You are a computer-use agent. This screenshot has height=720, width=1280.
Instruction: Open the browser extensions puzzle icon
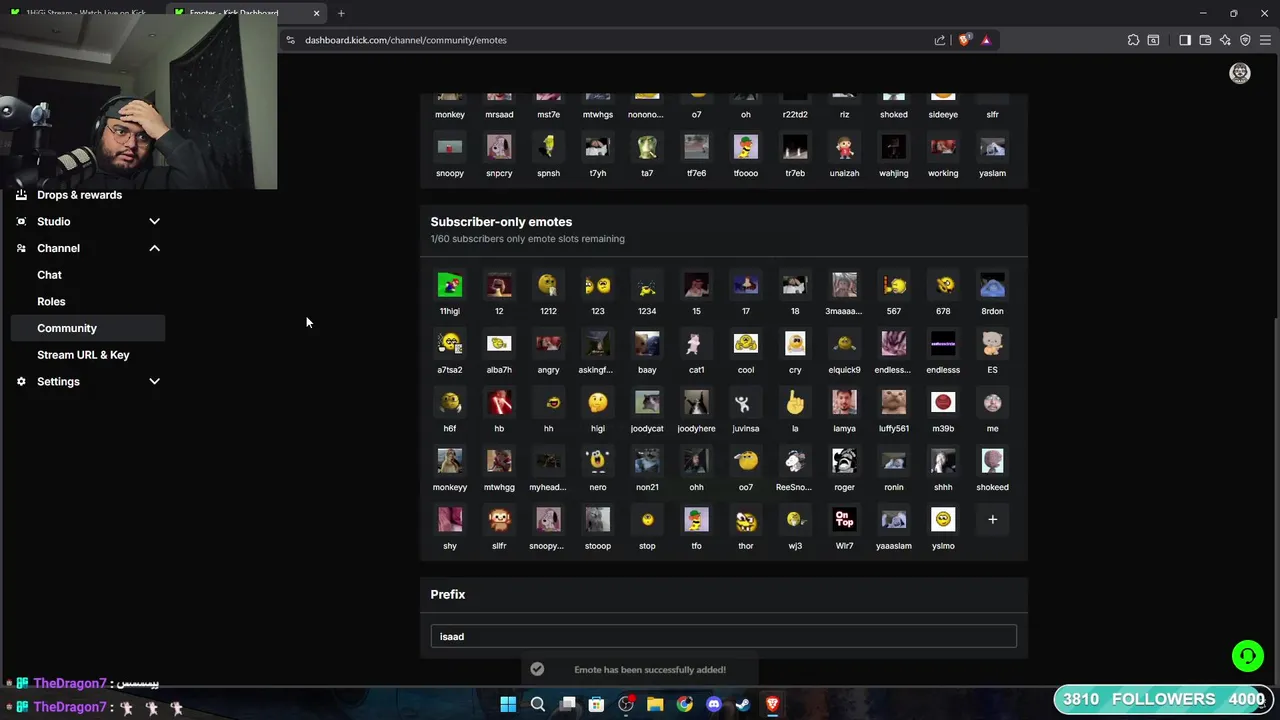click(x=1133, y=40)
